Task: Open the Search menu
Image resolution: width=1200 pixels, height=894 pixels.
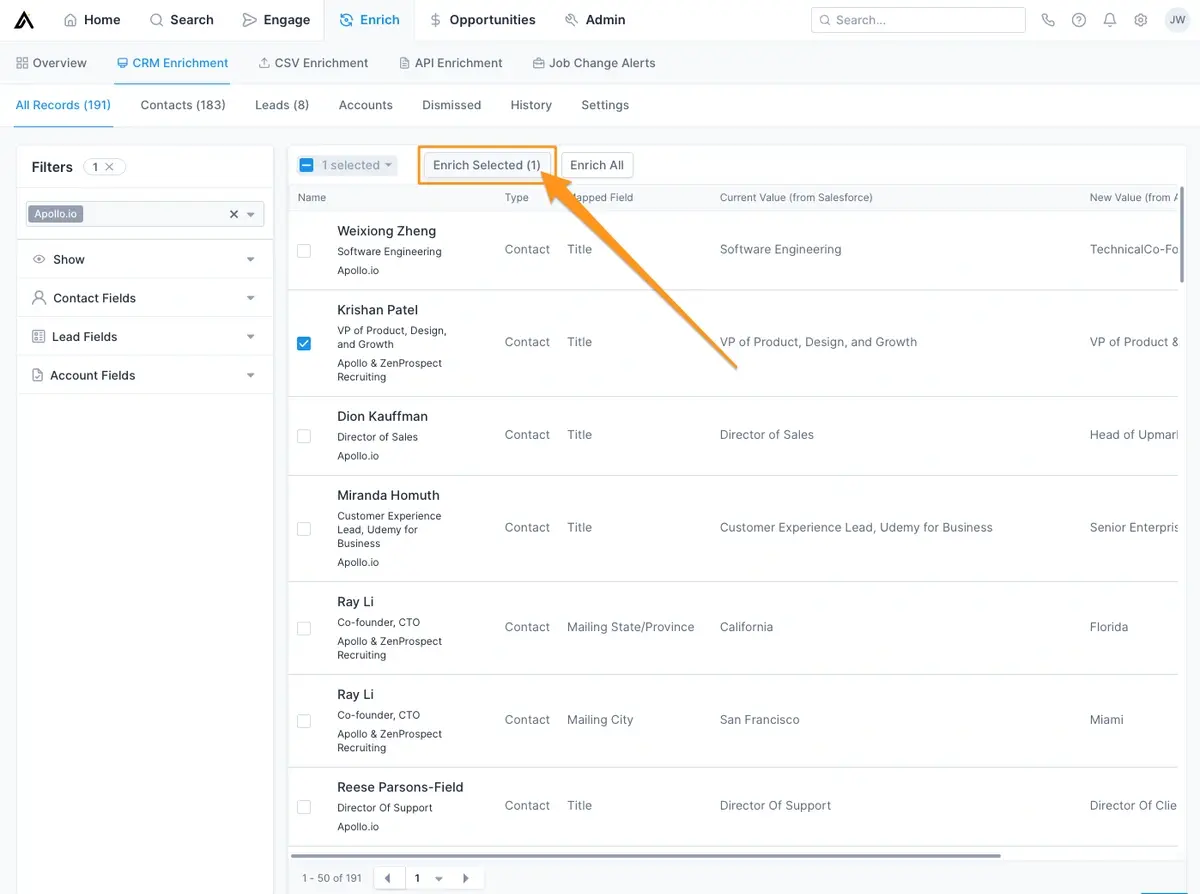Action: click(182, 20)
